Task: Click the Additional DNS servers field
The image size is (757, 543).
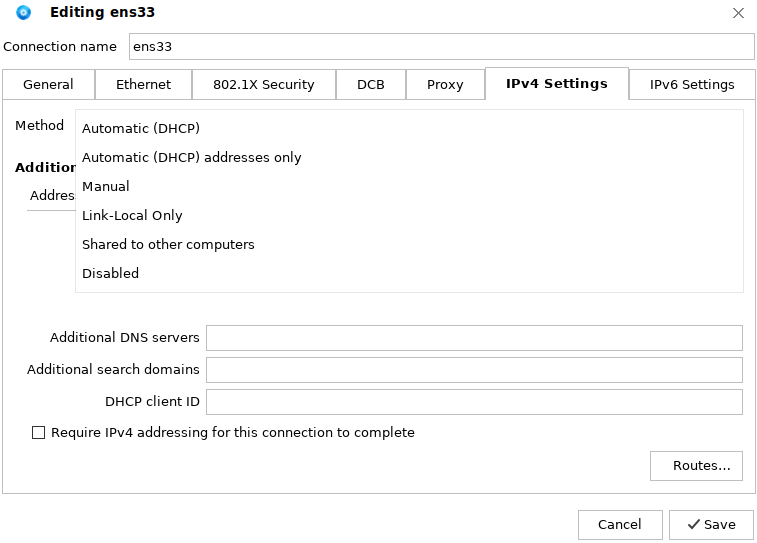Action: point(474,338)
